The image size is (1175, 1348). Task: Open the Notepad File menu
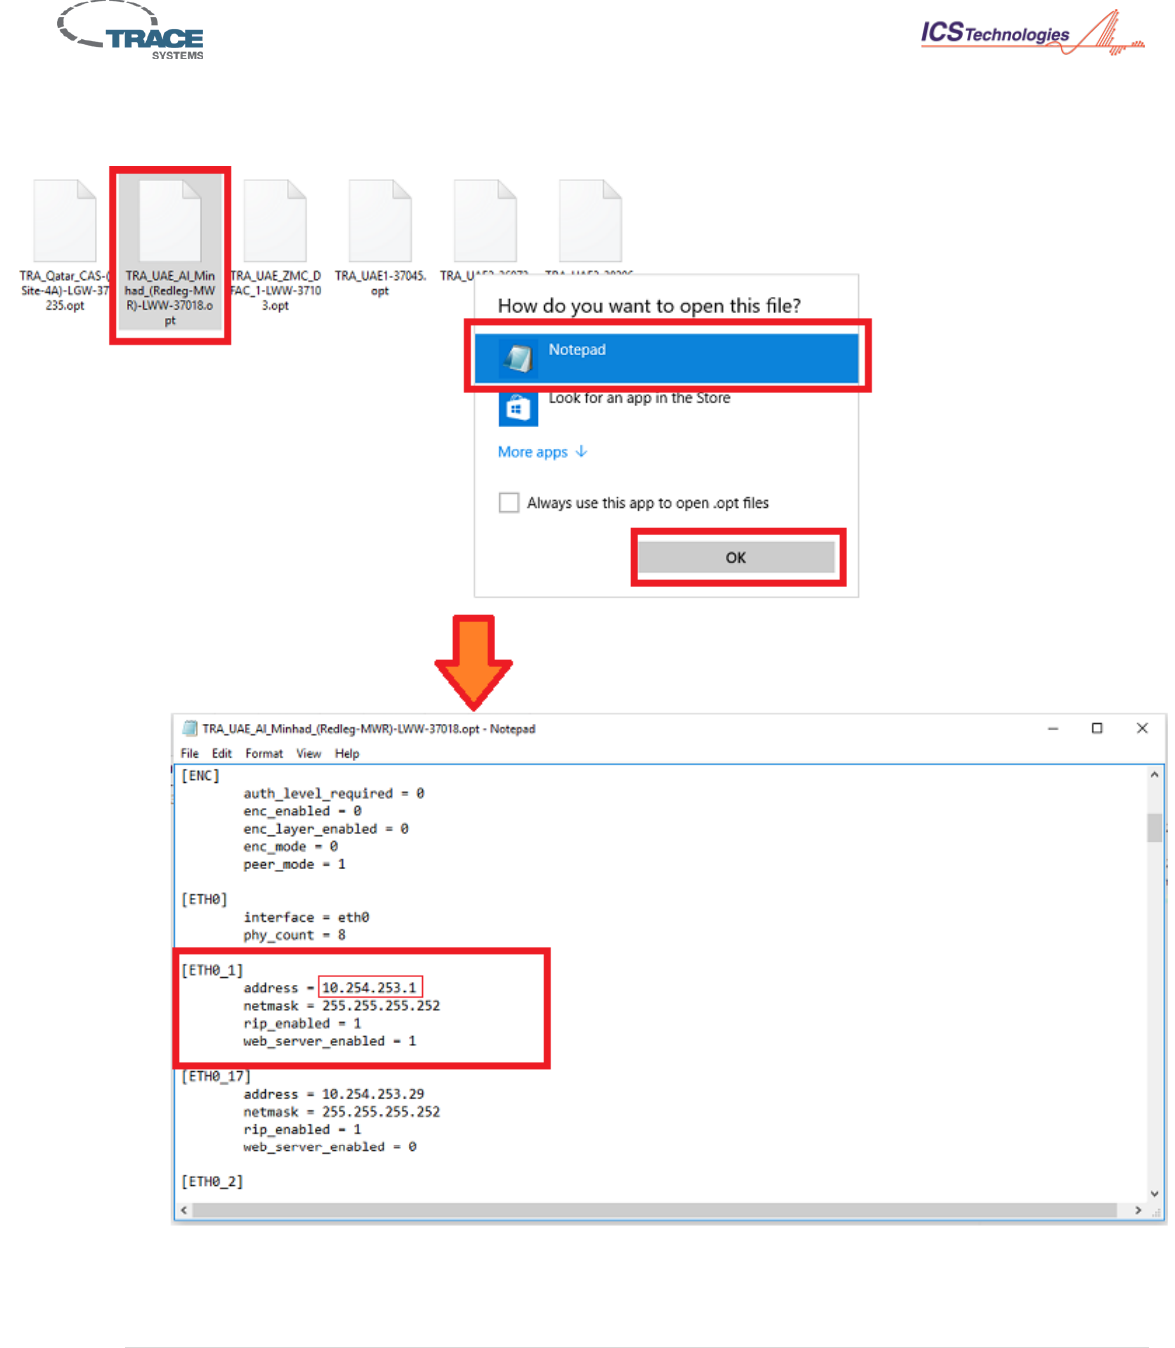[190, 754]
